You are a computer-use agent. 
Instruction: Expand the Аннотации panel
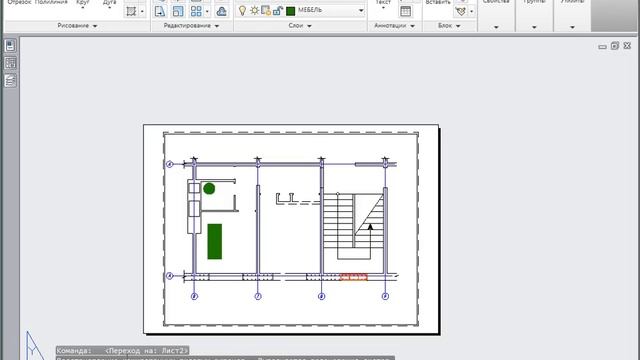coord(394,26)
